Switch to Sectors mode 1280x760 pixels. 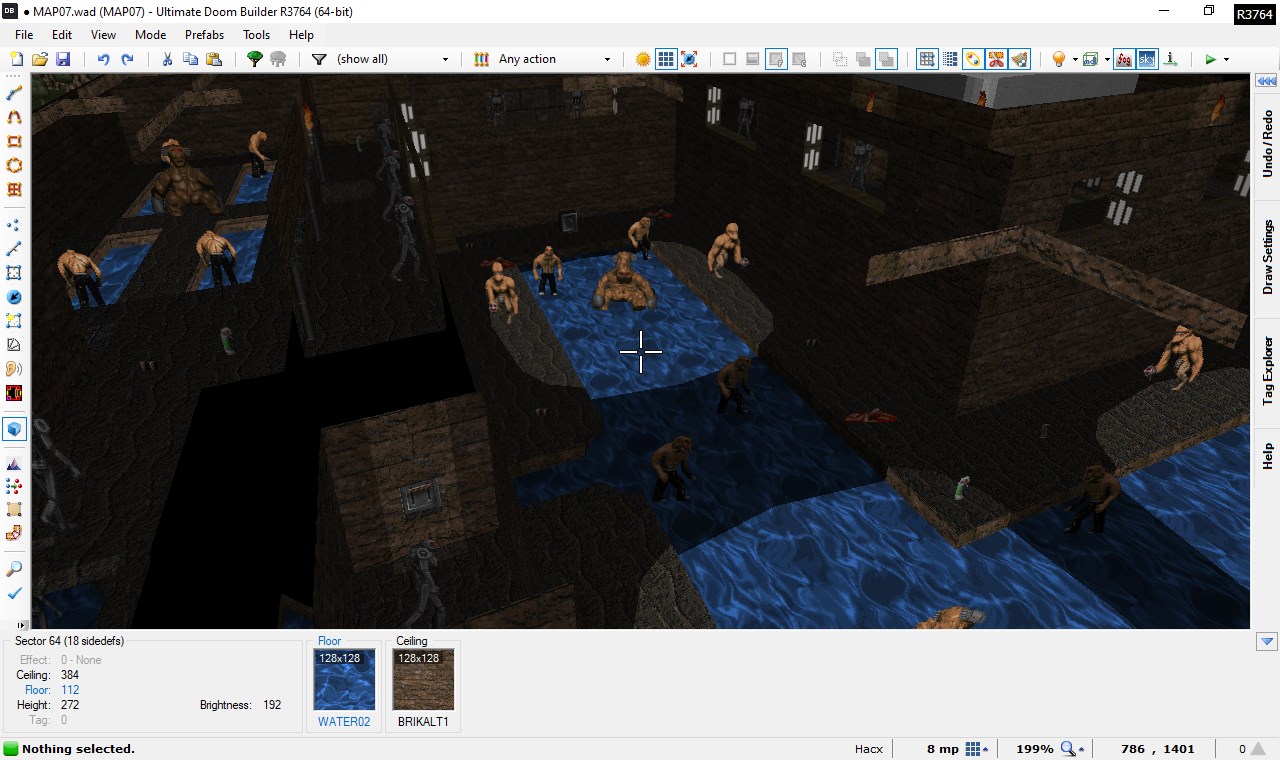click(x=14, y=272)
